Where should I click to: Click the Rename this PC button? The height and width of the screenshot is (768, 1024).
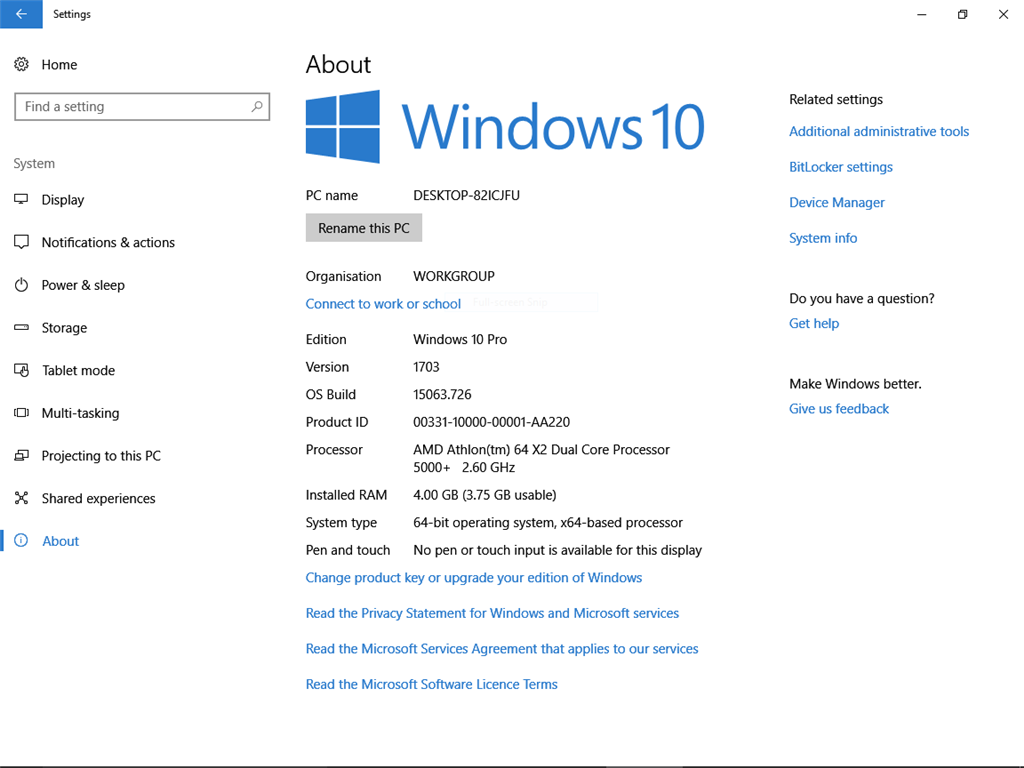(x=364, y=228)
